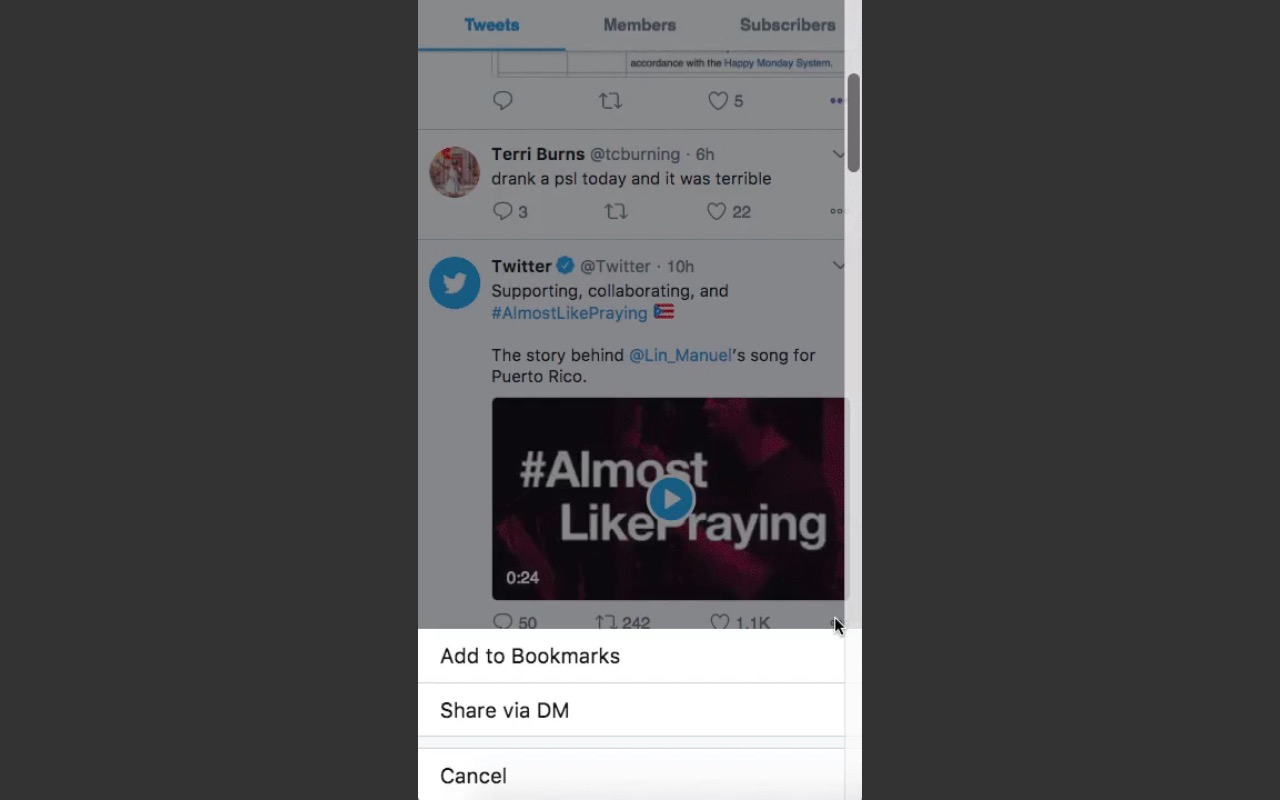The image size is (1280, 800).
Task: Switch to the Members tab
Action: point(639,25)
